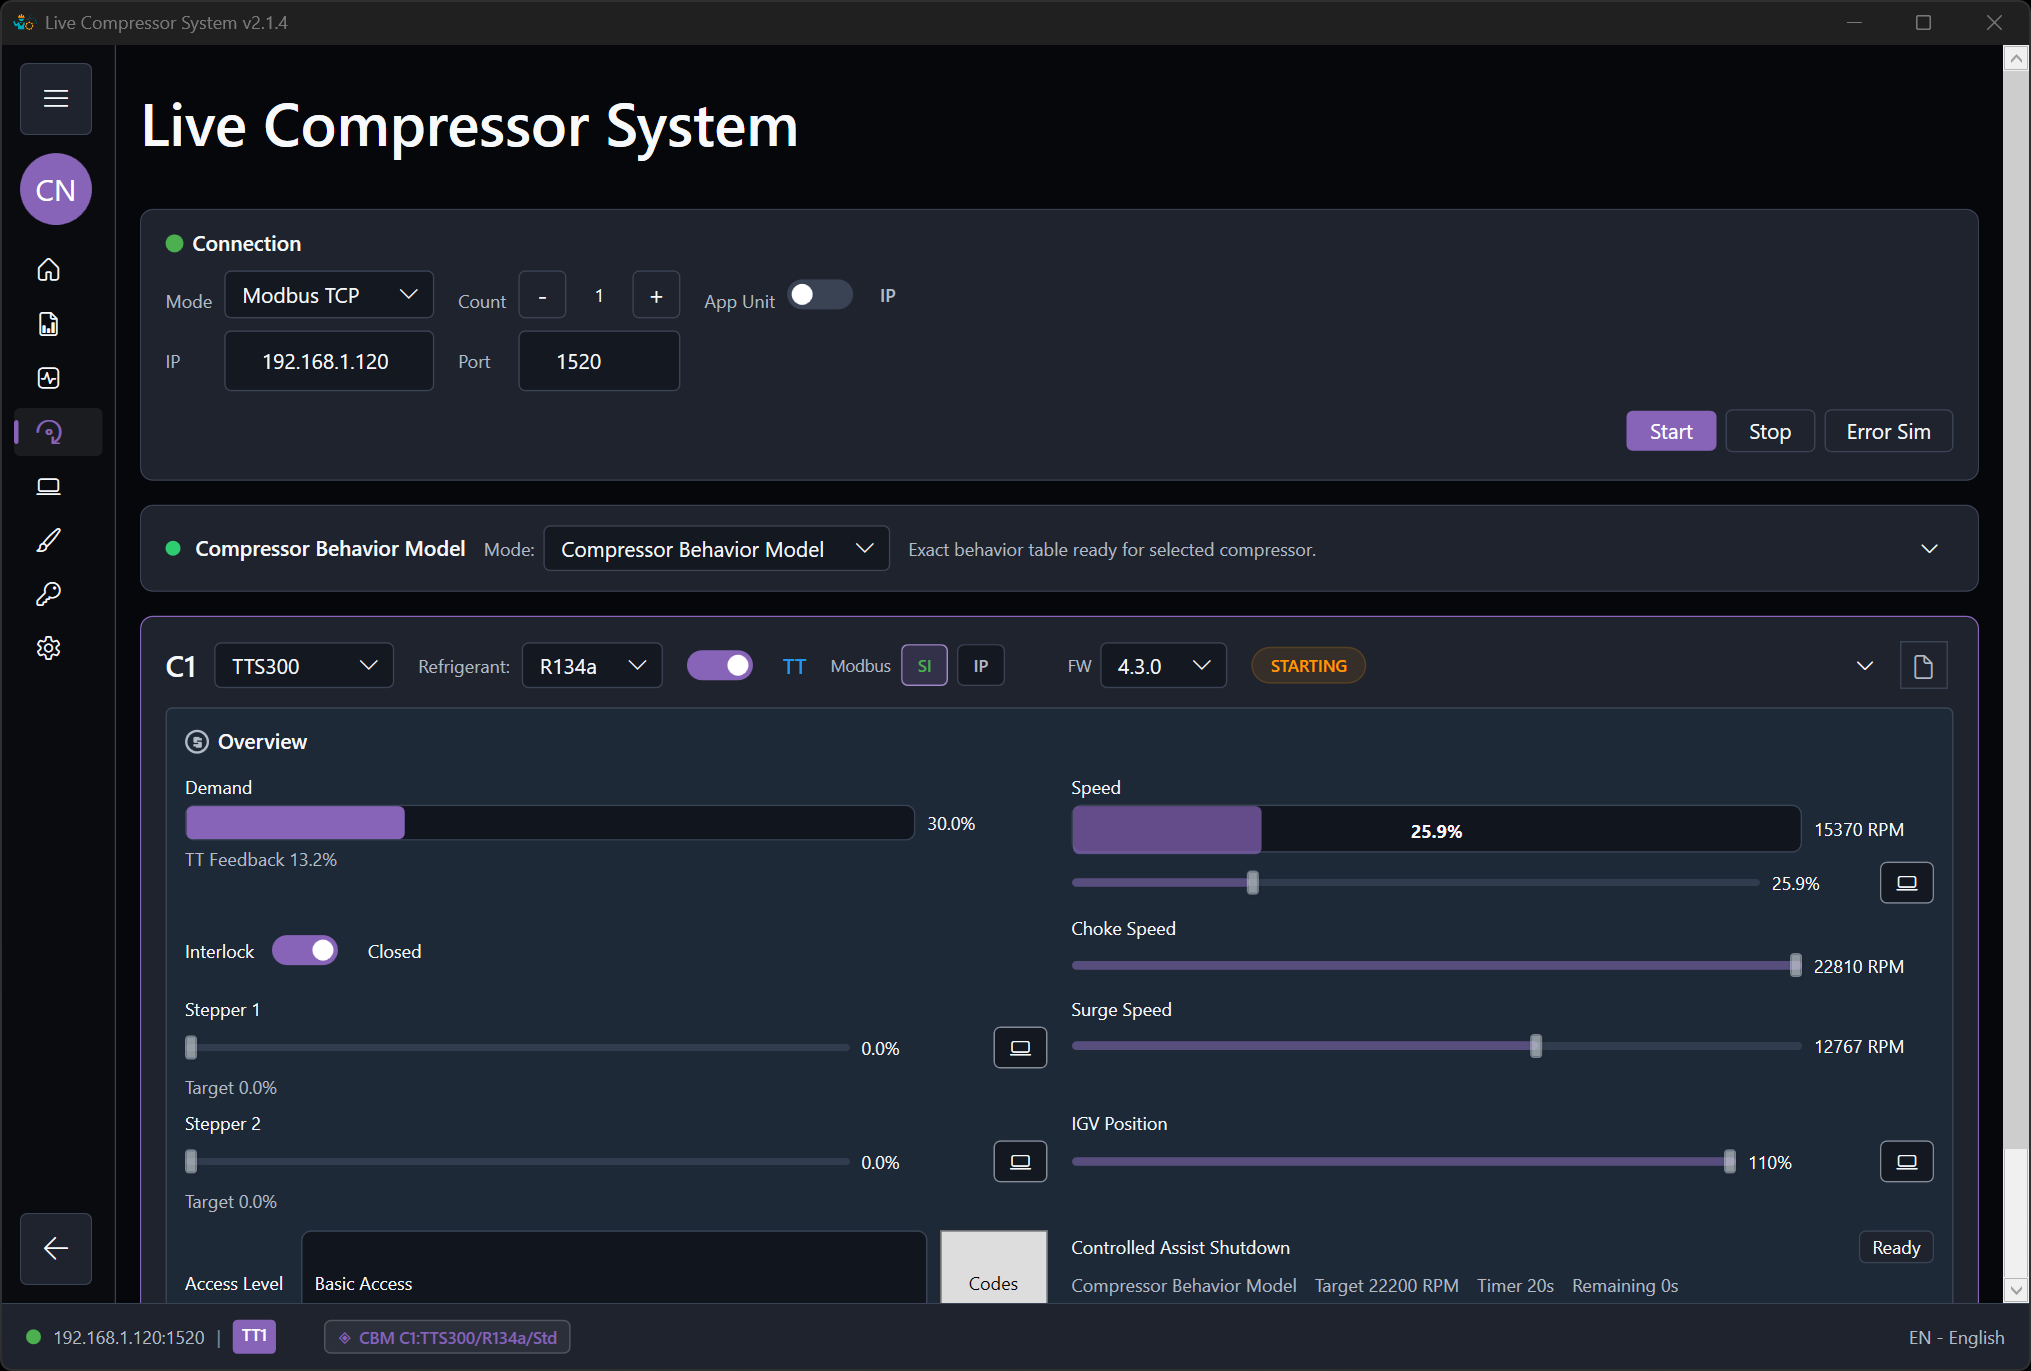Open the hamburger menu
Image resolution: width=2031 pixels, height=1371 pixels.
click(x=56, y=99)
